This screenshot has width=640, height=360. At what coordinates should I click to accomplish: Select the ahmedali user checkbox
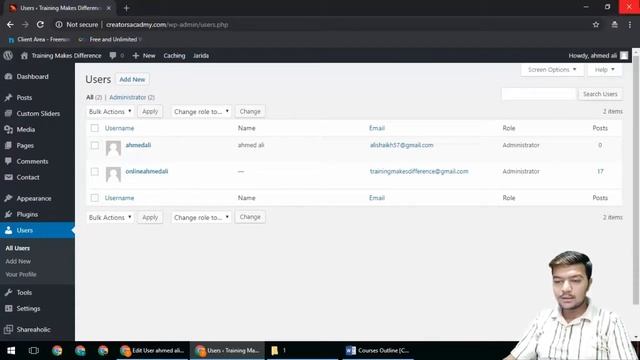tap(94, 145)
